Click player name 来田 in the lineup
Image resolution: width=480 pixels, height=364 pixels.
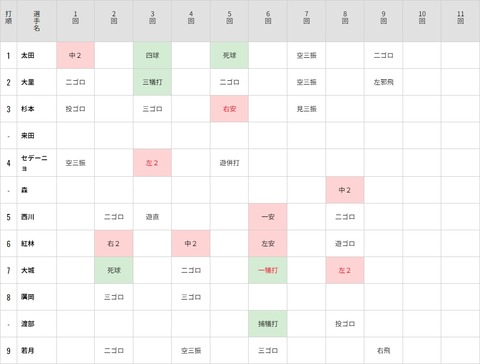point(28,135)
